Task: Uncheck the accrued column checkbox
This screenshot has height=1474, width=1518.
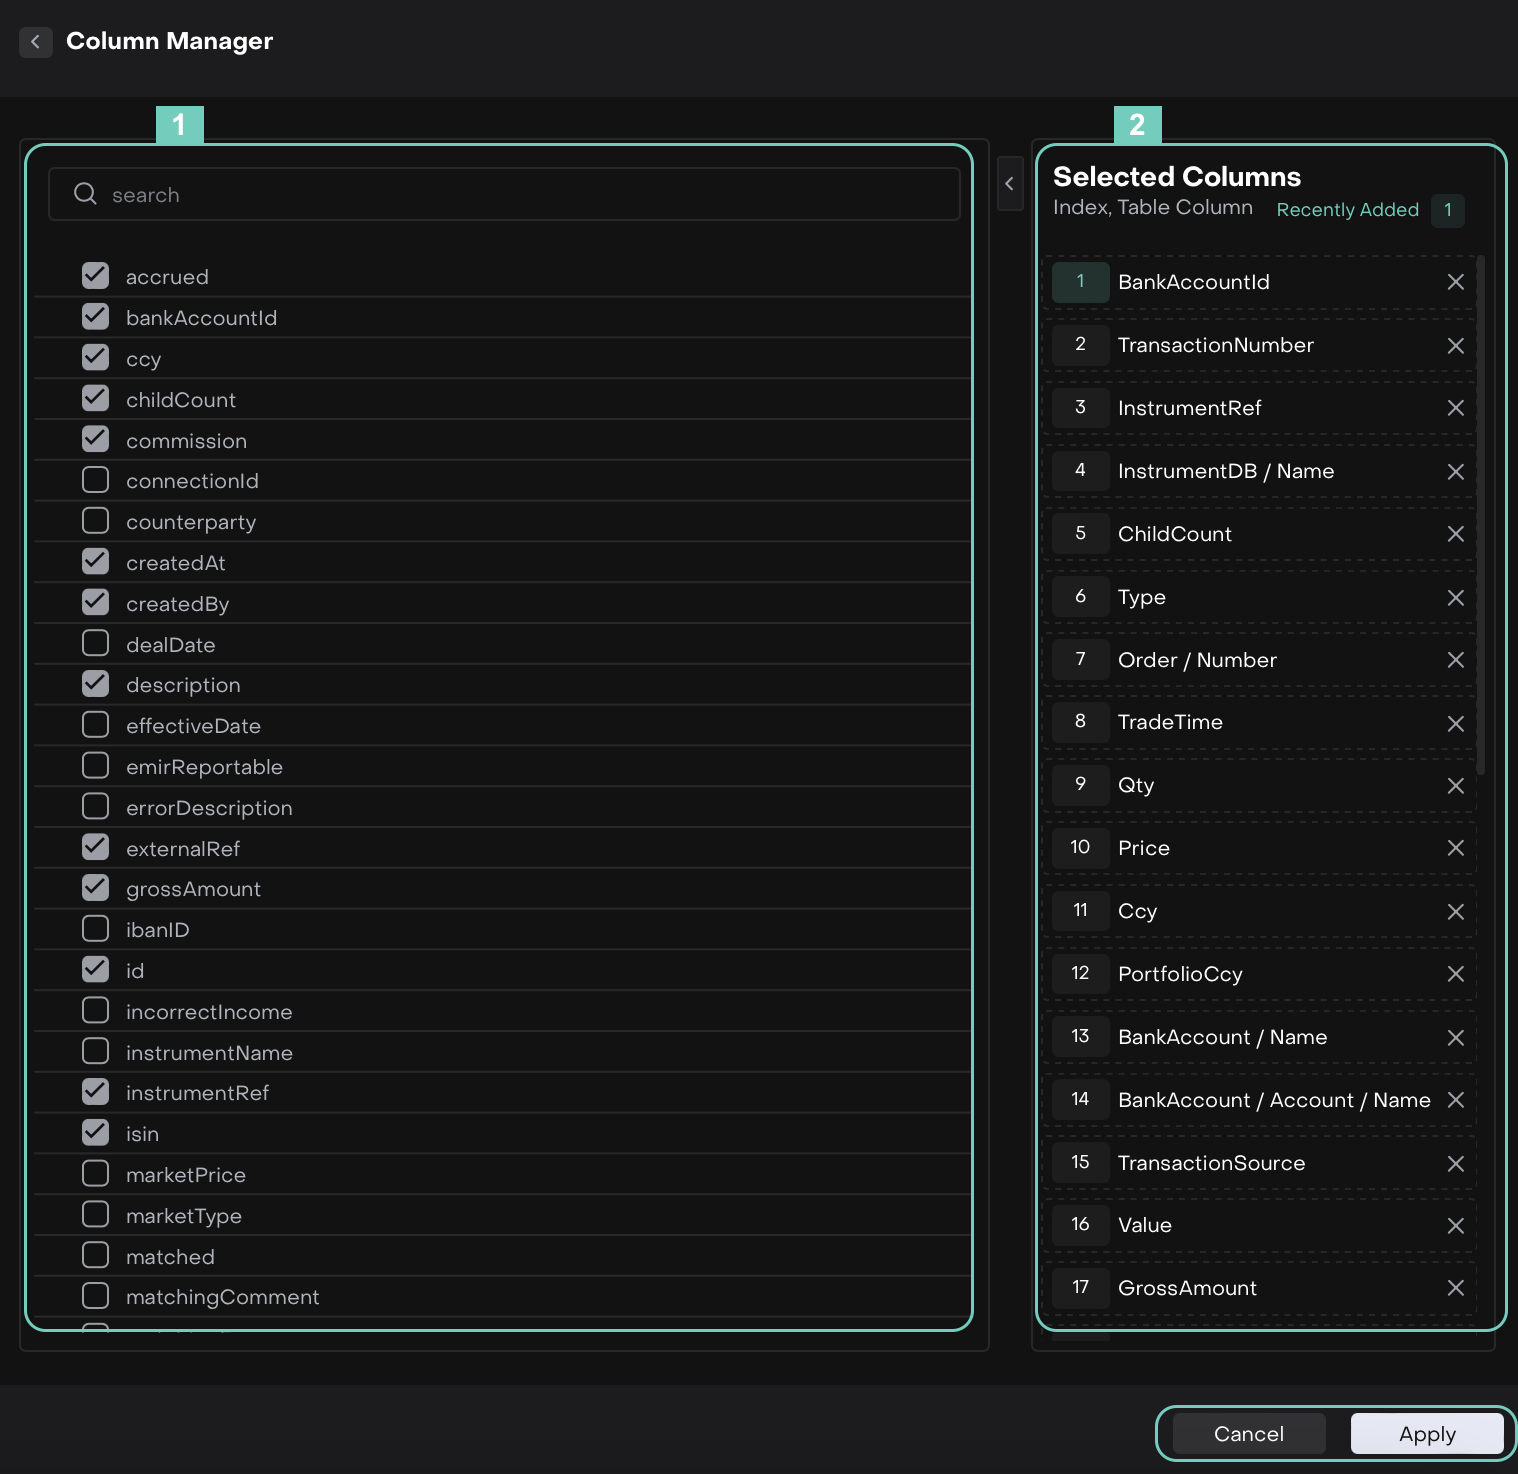Action: 95,276
